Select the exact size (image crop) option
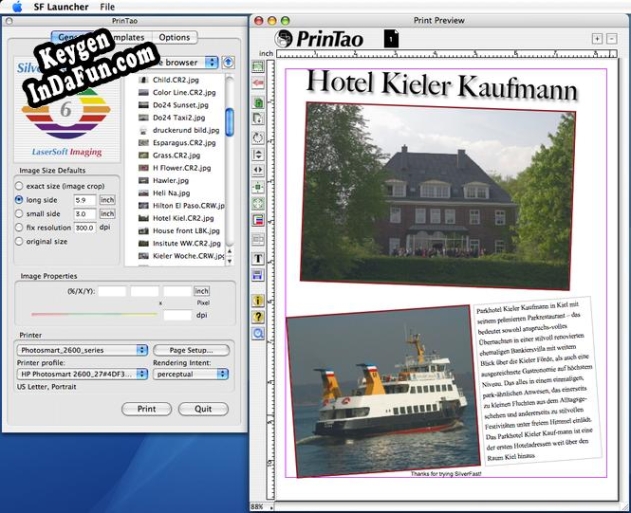The width and height of the screenshot is (631, 513). pyautogui.click(x=19, y=186)
